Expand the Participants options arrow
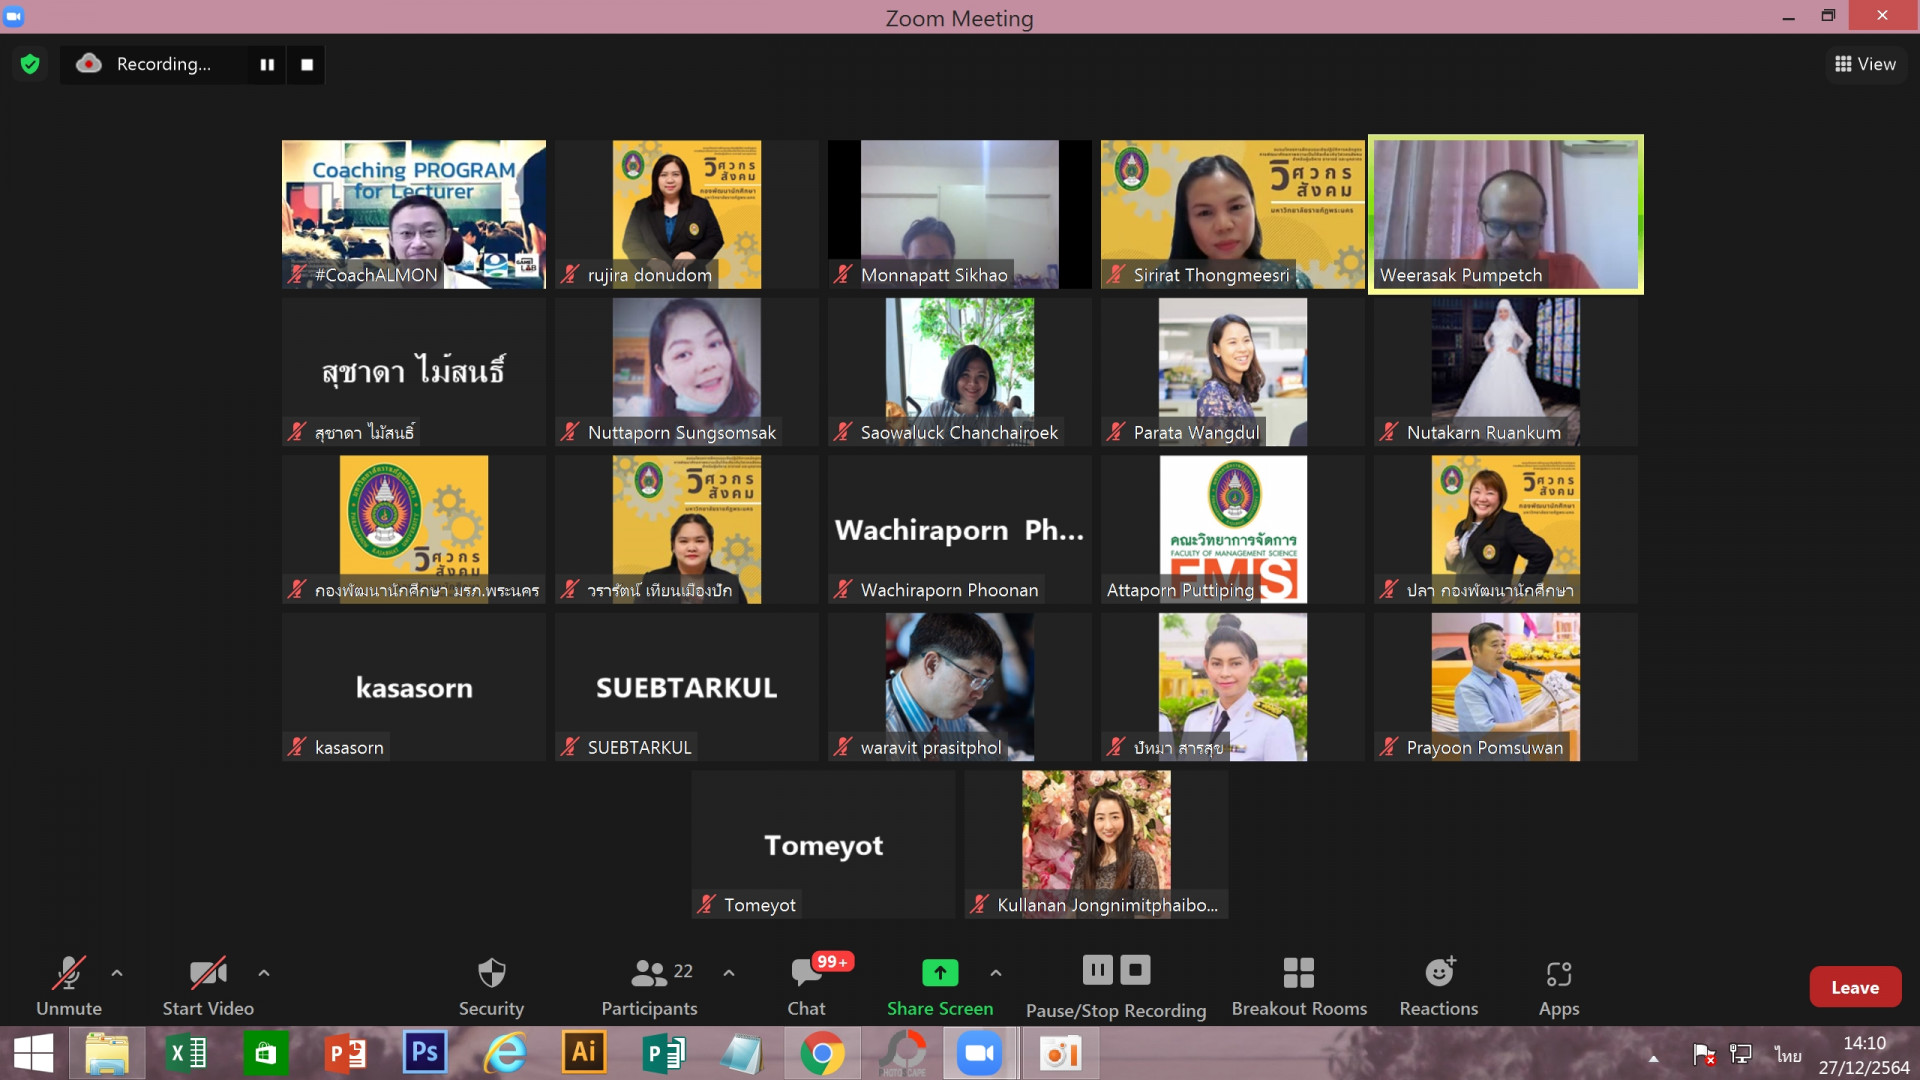The image size is (1920, 1080). pos(729,972)
